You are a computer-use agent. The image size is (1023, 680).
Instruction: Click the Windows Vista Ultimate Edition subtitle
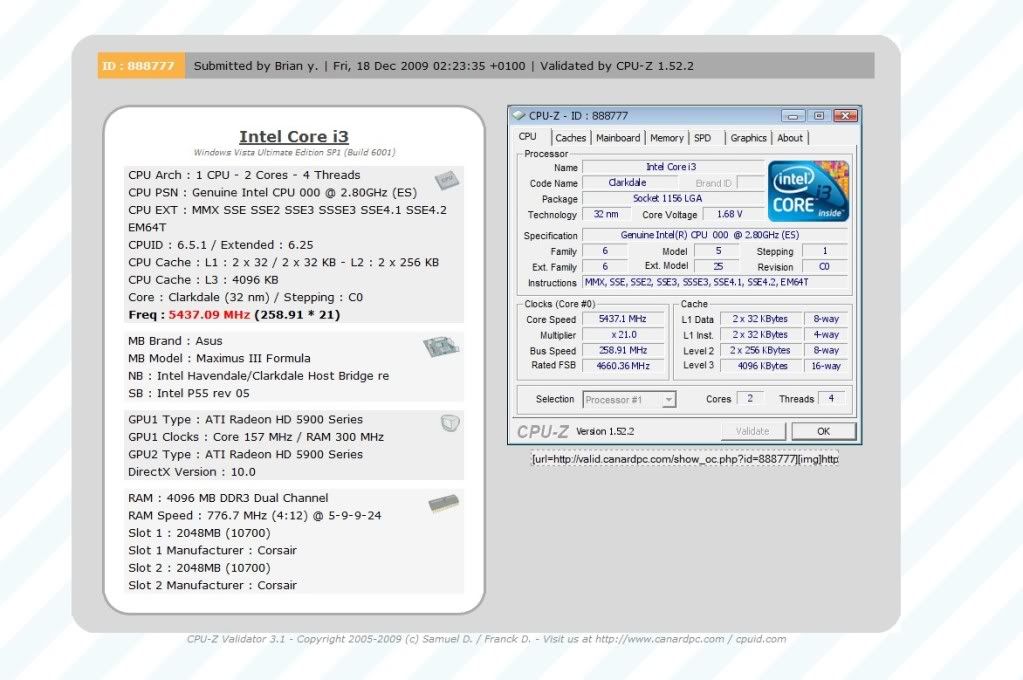pyautogui.click(x=294, y=153)
